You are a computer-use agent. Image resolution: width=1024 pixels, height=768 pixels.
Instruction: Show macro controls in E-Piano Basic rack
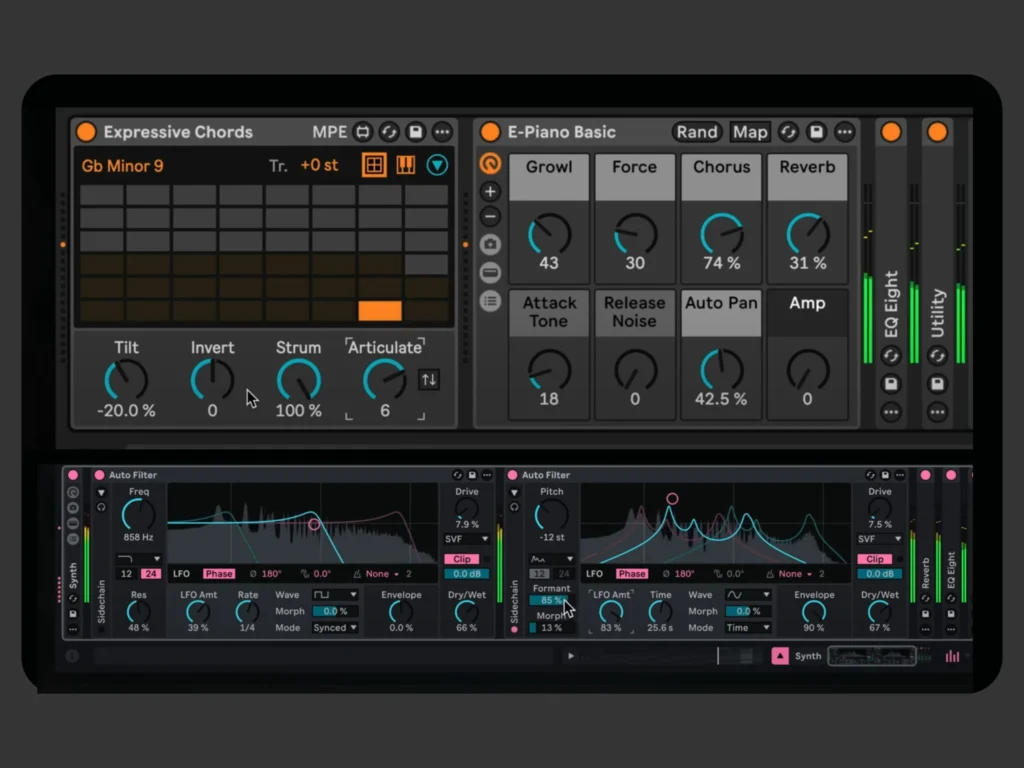click(x=490, y=163)
